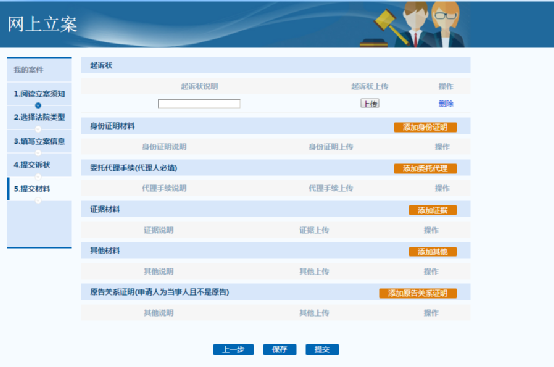Image resolution: width=554 pixels, height=367 pixels.
Task: Click the 提交 button at bottom
Action: point(322,349)
